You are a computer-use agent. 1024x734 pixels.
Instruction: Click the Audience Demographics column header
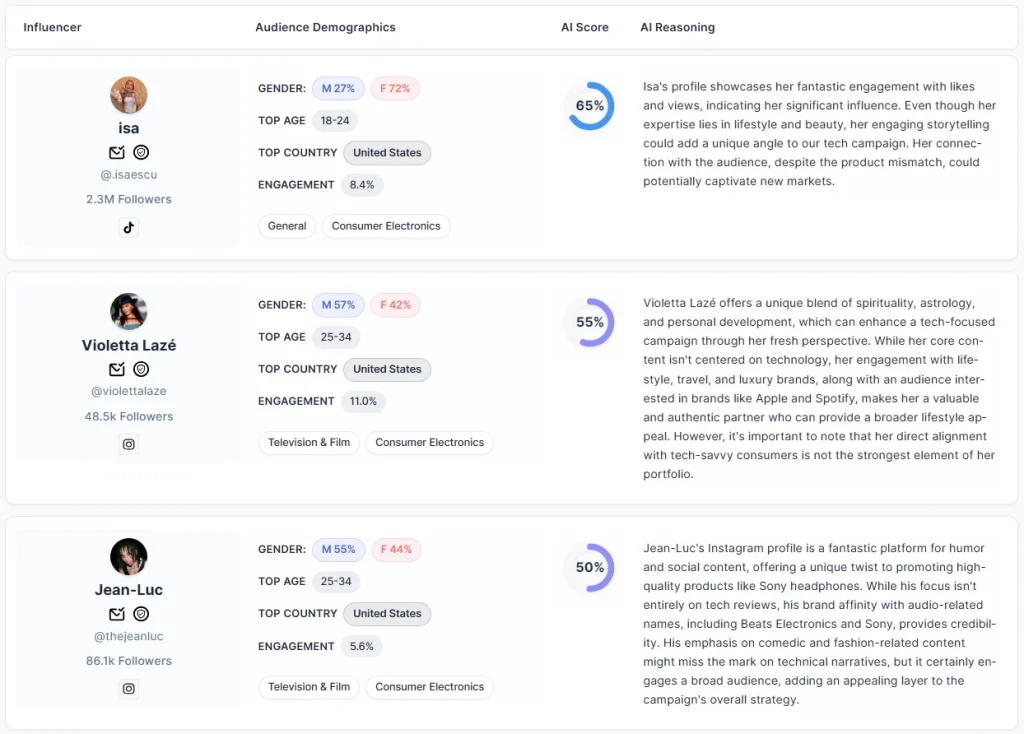point(325,27)
